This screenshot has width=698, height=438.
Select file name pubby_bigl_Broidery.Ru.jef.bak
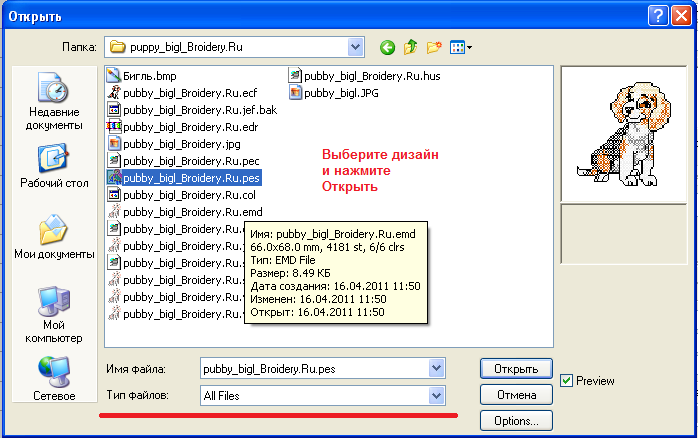[200, 110]
